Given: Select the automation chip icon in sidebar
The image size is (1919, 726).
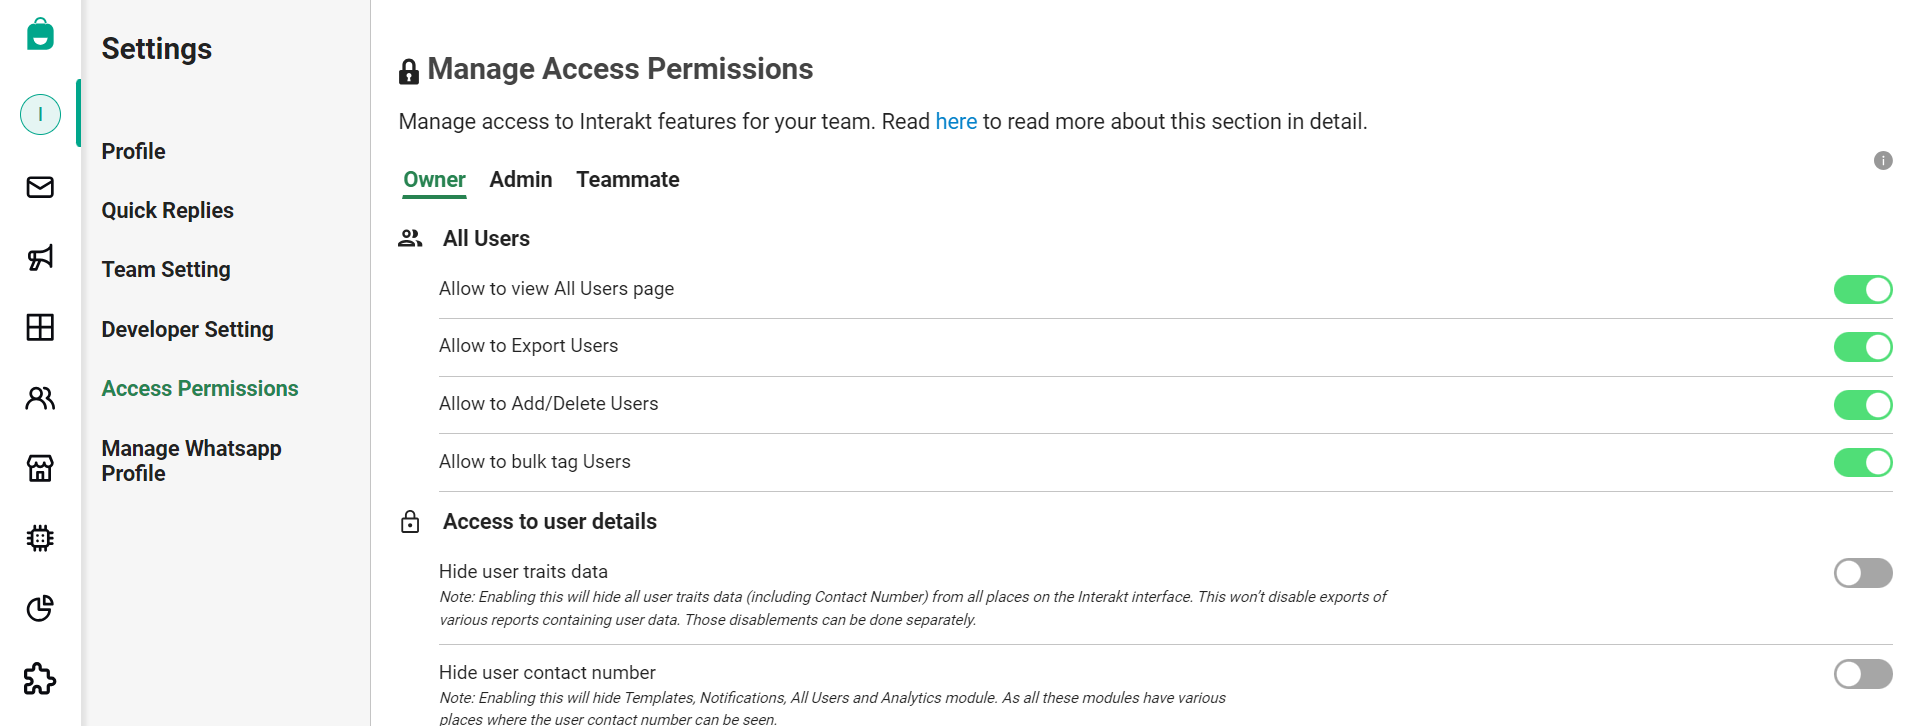Looking at the screenshot, I should pyautogui.click(x=39, y=537).
